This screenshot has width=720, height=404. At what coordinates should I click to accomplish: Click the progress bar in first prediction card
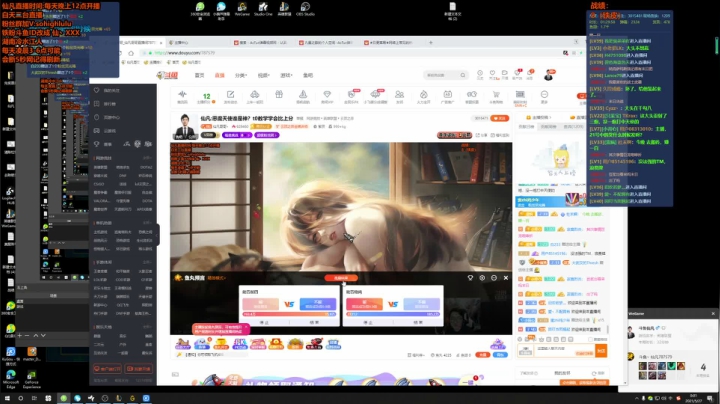click(x=289, y=314)
